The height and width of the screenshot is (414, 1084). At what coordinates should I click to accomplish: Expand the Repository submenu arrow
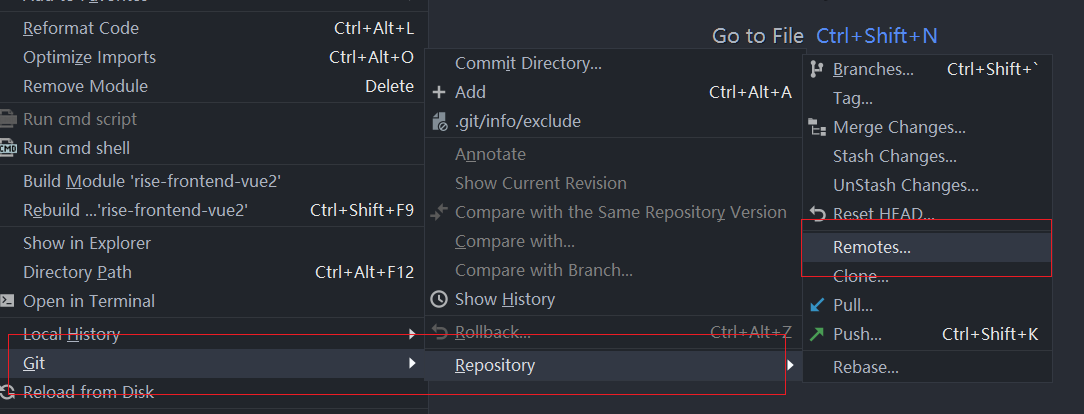coord(790,365)
